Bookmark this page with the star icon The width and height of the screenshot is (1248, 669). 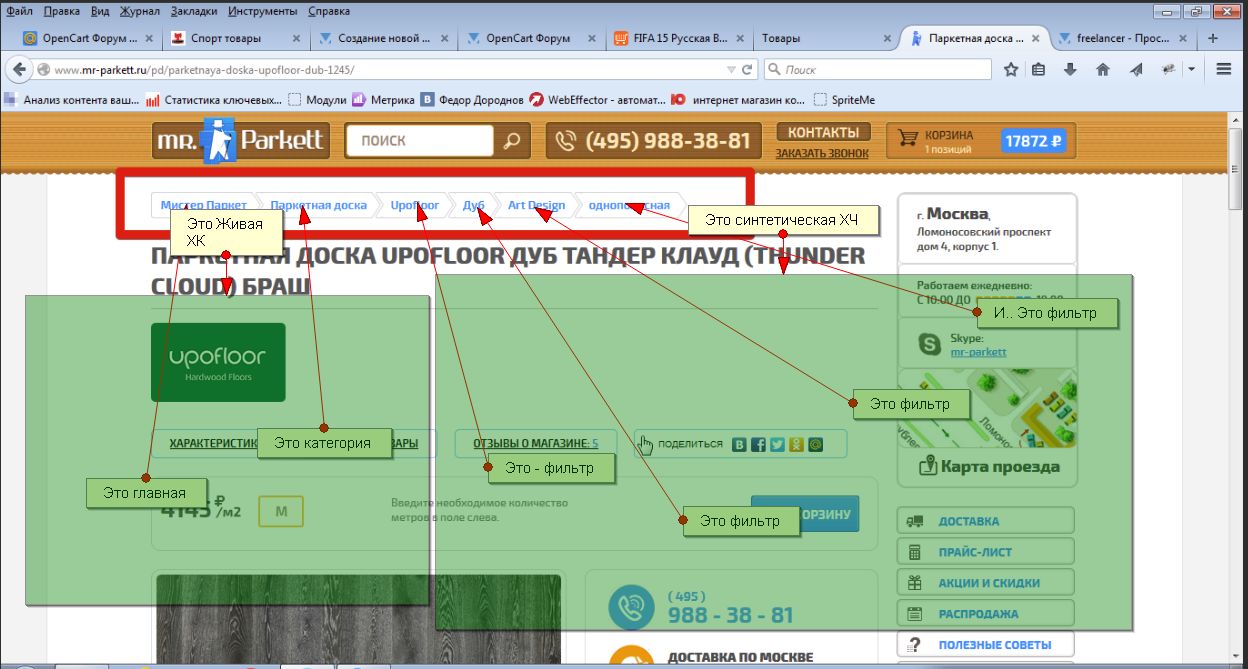[1011, 70]
